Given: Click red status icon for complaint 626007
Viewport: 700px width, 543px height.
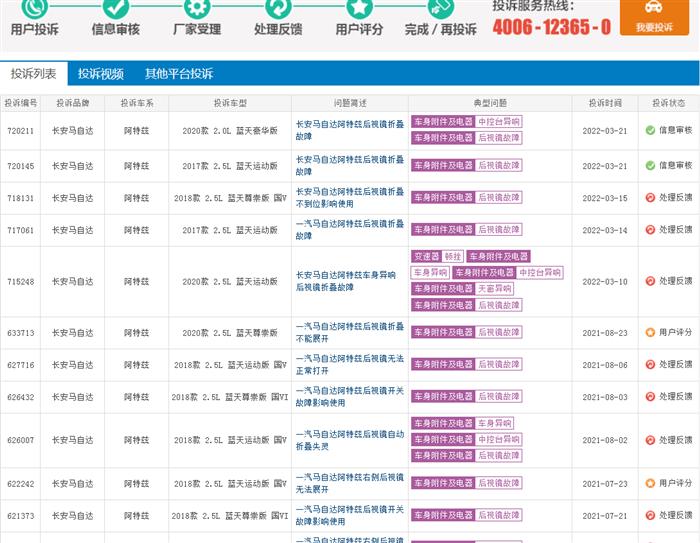Looking at the screenshot, I should (x=650, y=440).
